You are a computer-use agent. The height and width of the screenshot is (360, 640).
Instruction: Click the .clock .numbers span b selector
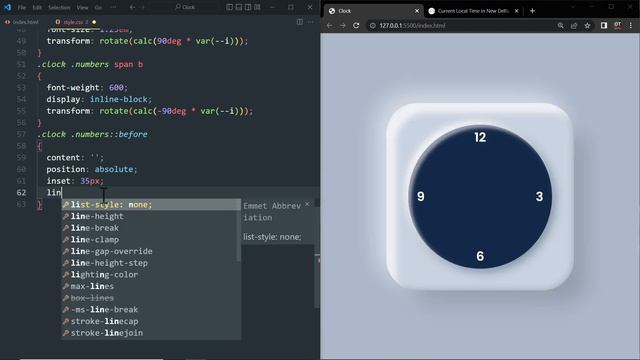click(x=90, y=64)
